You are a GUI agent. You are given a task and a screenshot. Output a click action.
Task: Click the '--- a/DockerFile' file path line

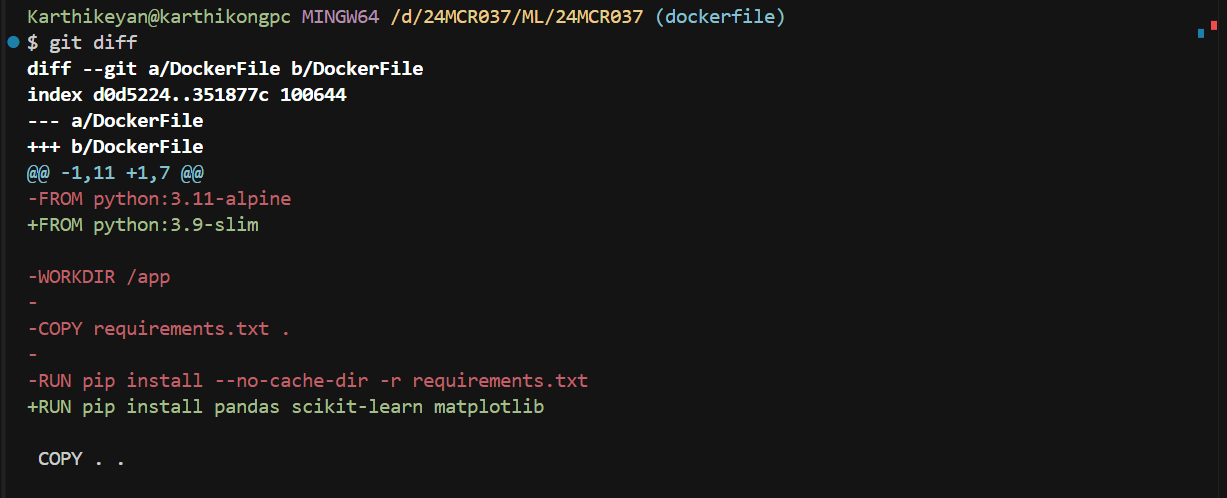click(115, 121)
